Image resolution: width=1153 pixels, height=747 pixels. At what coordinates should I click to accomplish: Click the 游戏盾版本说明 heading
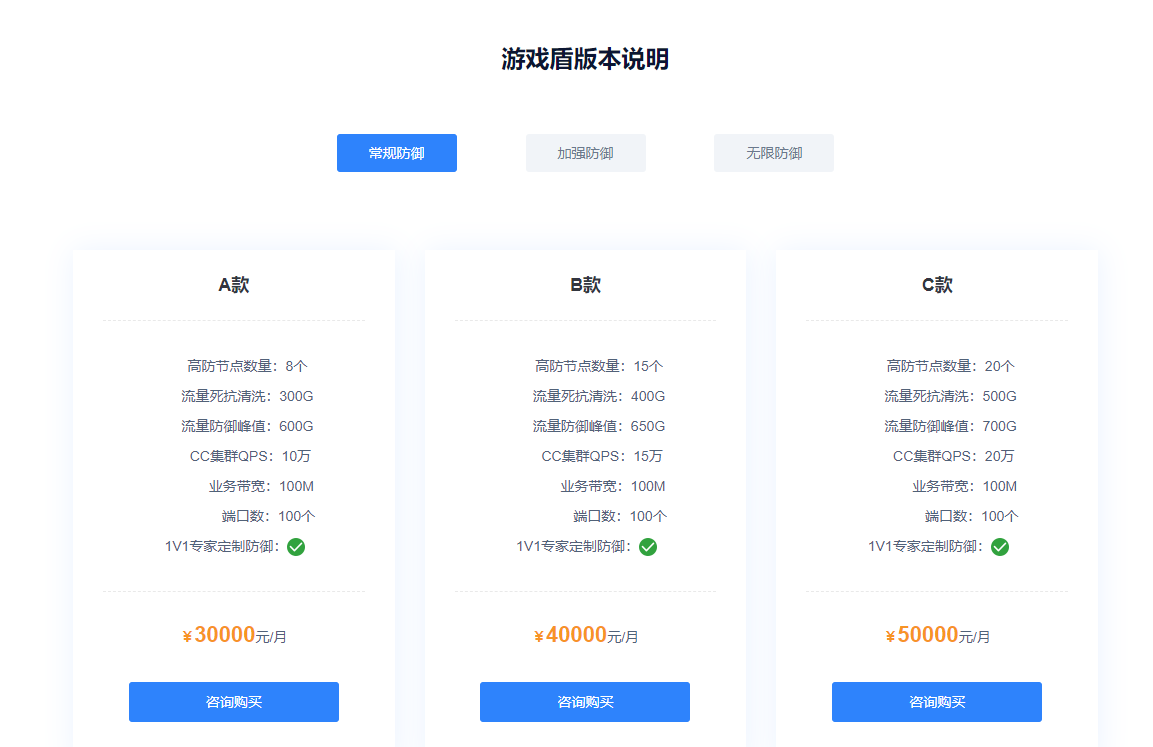[585, 59]
